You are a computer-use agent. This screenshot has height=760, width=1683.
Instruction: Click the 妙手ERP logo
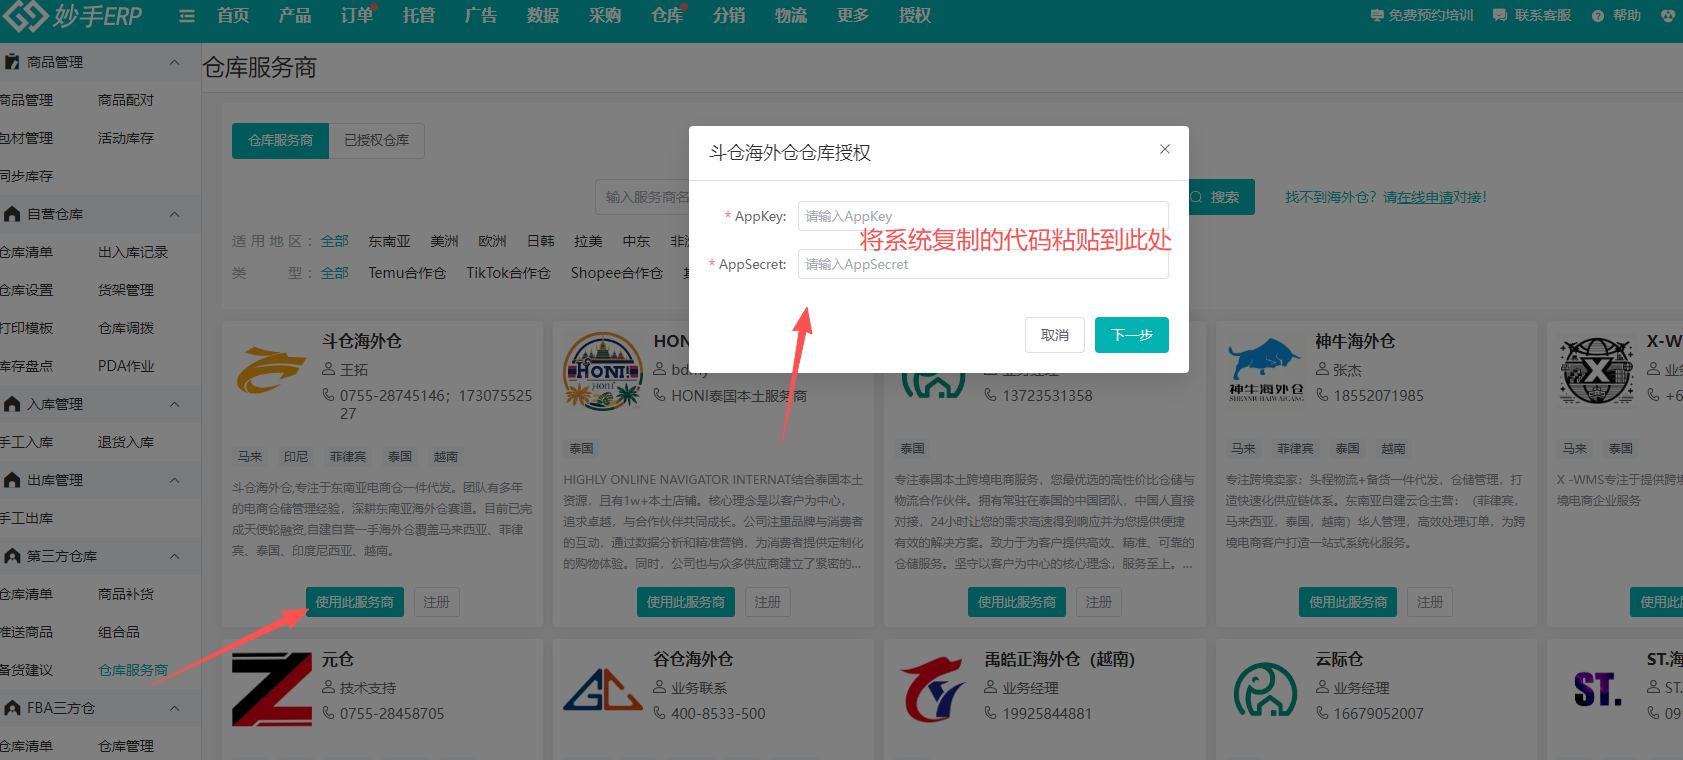point(72,15)
